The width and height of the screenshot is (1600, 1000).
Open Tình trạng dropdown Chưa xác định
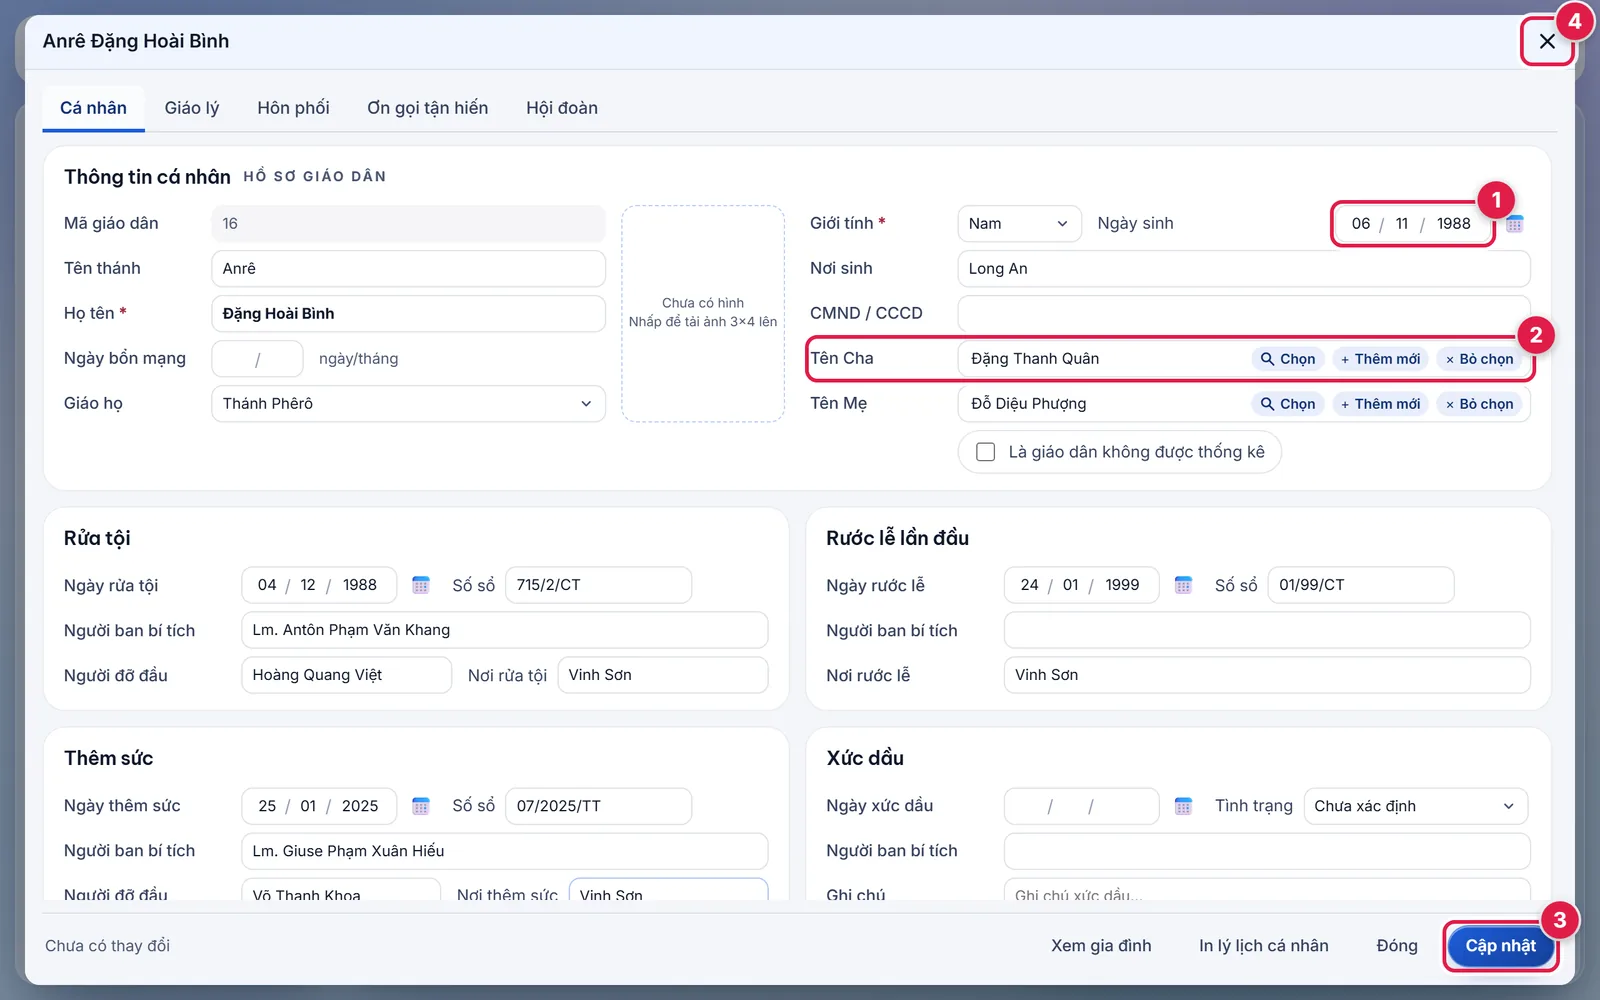1416,806
